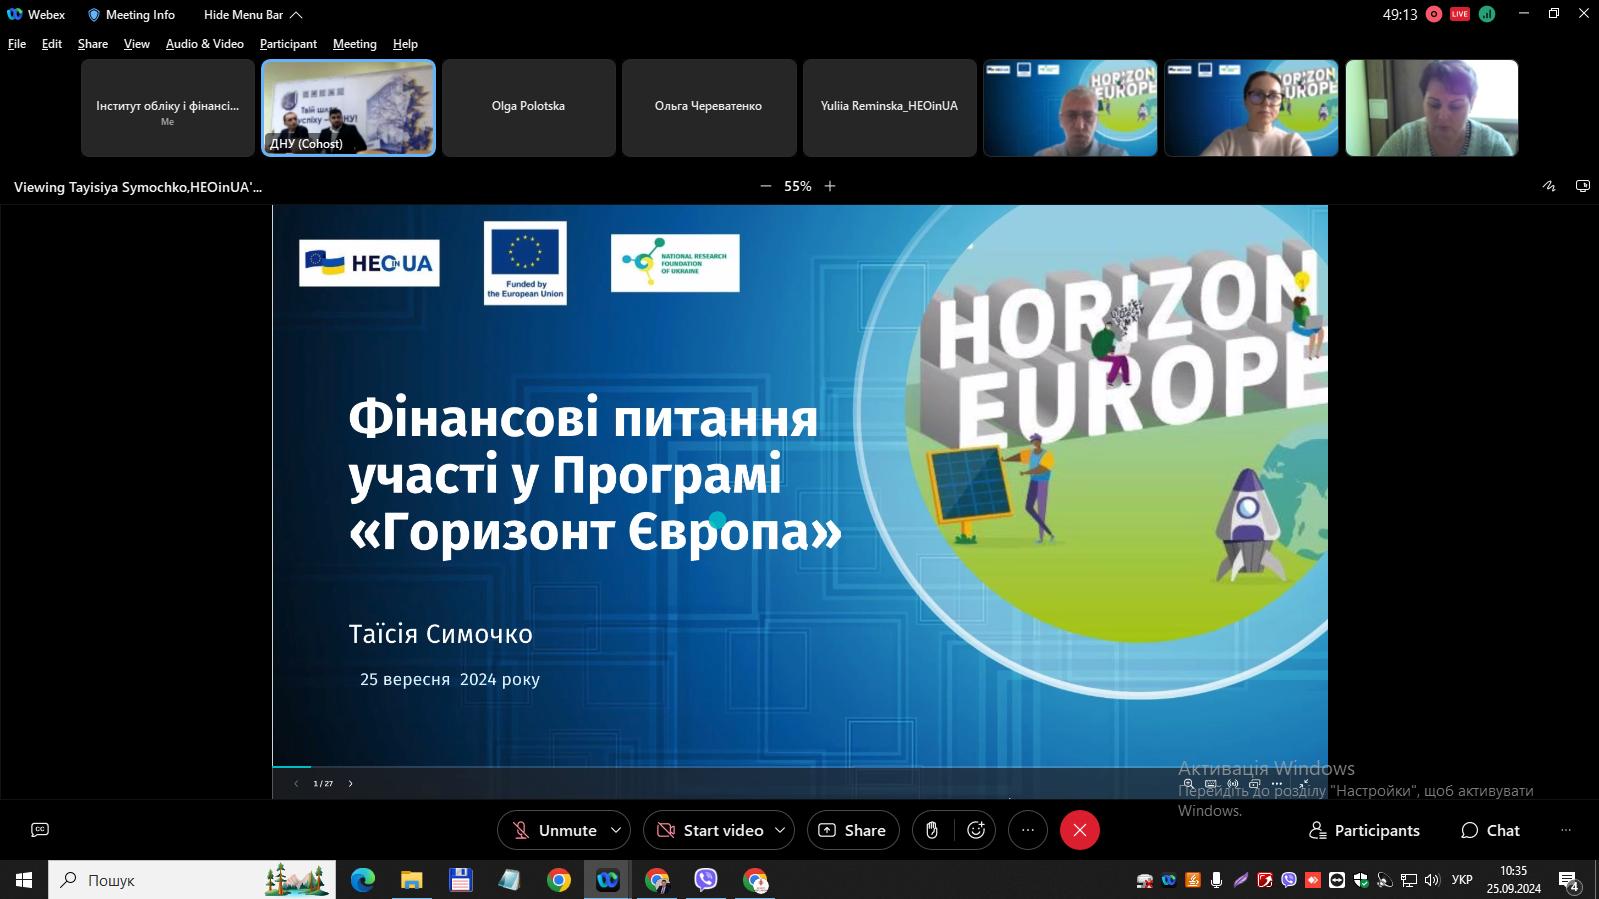Image resolution: width=1599 pixels, height=899 pixels.
Task: Expand video options arrow next to Start video
Action: point(781,830)
